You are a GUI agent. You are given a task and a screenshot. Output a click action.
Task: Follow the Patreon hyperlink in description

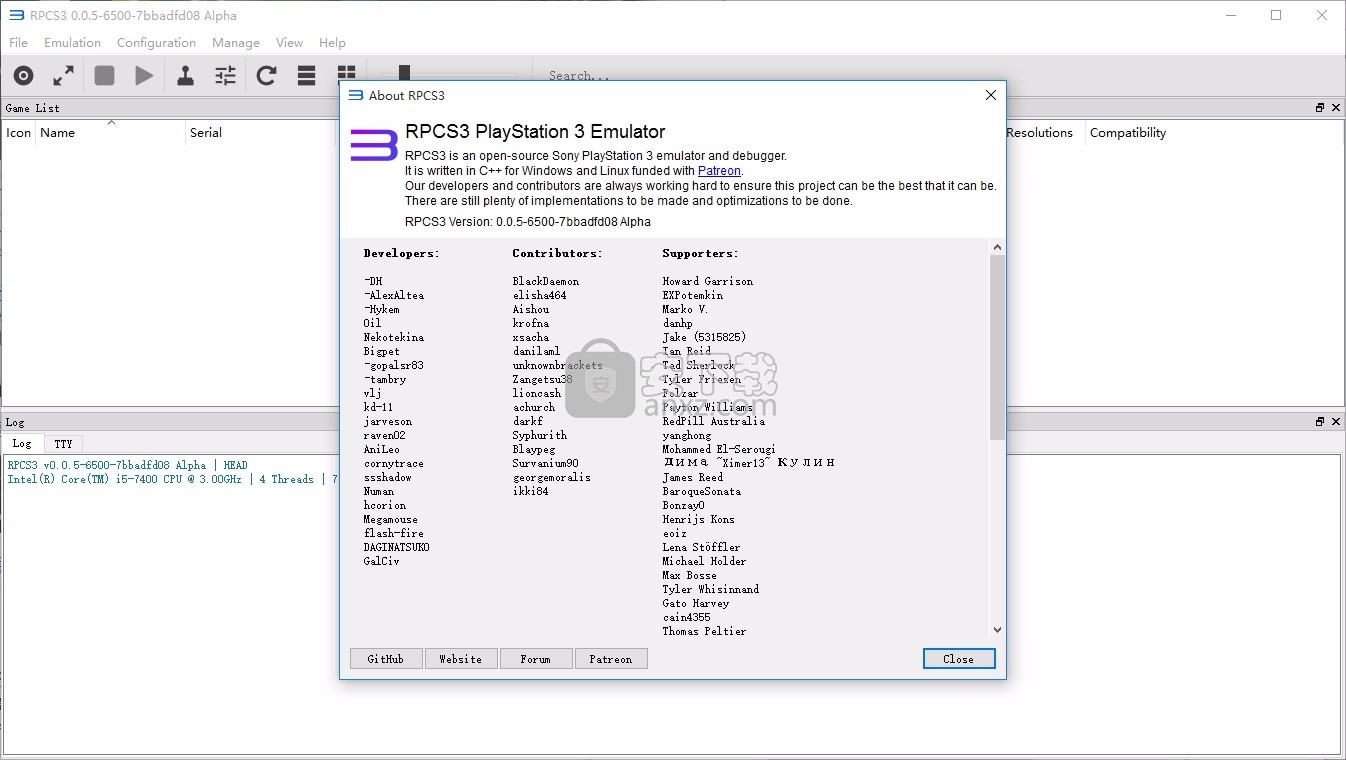[x=719, y=171]
